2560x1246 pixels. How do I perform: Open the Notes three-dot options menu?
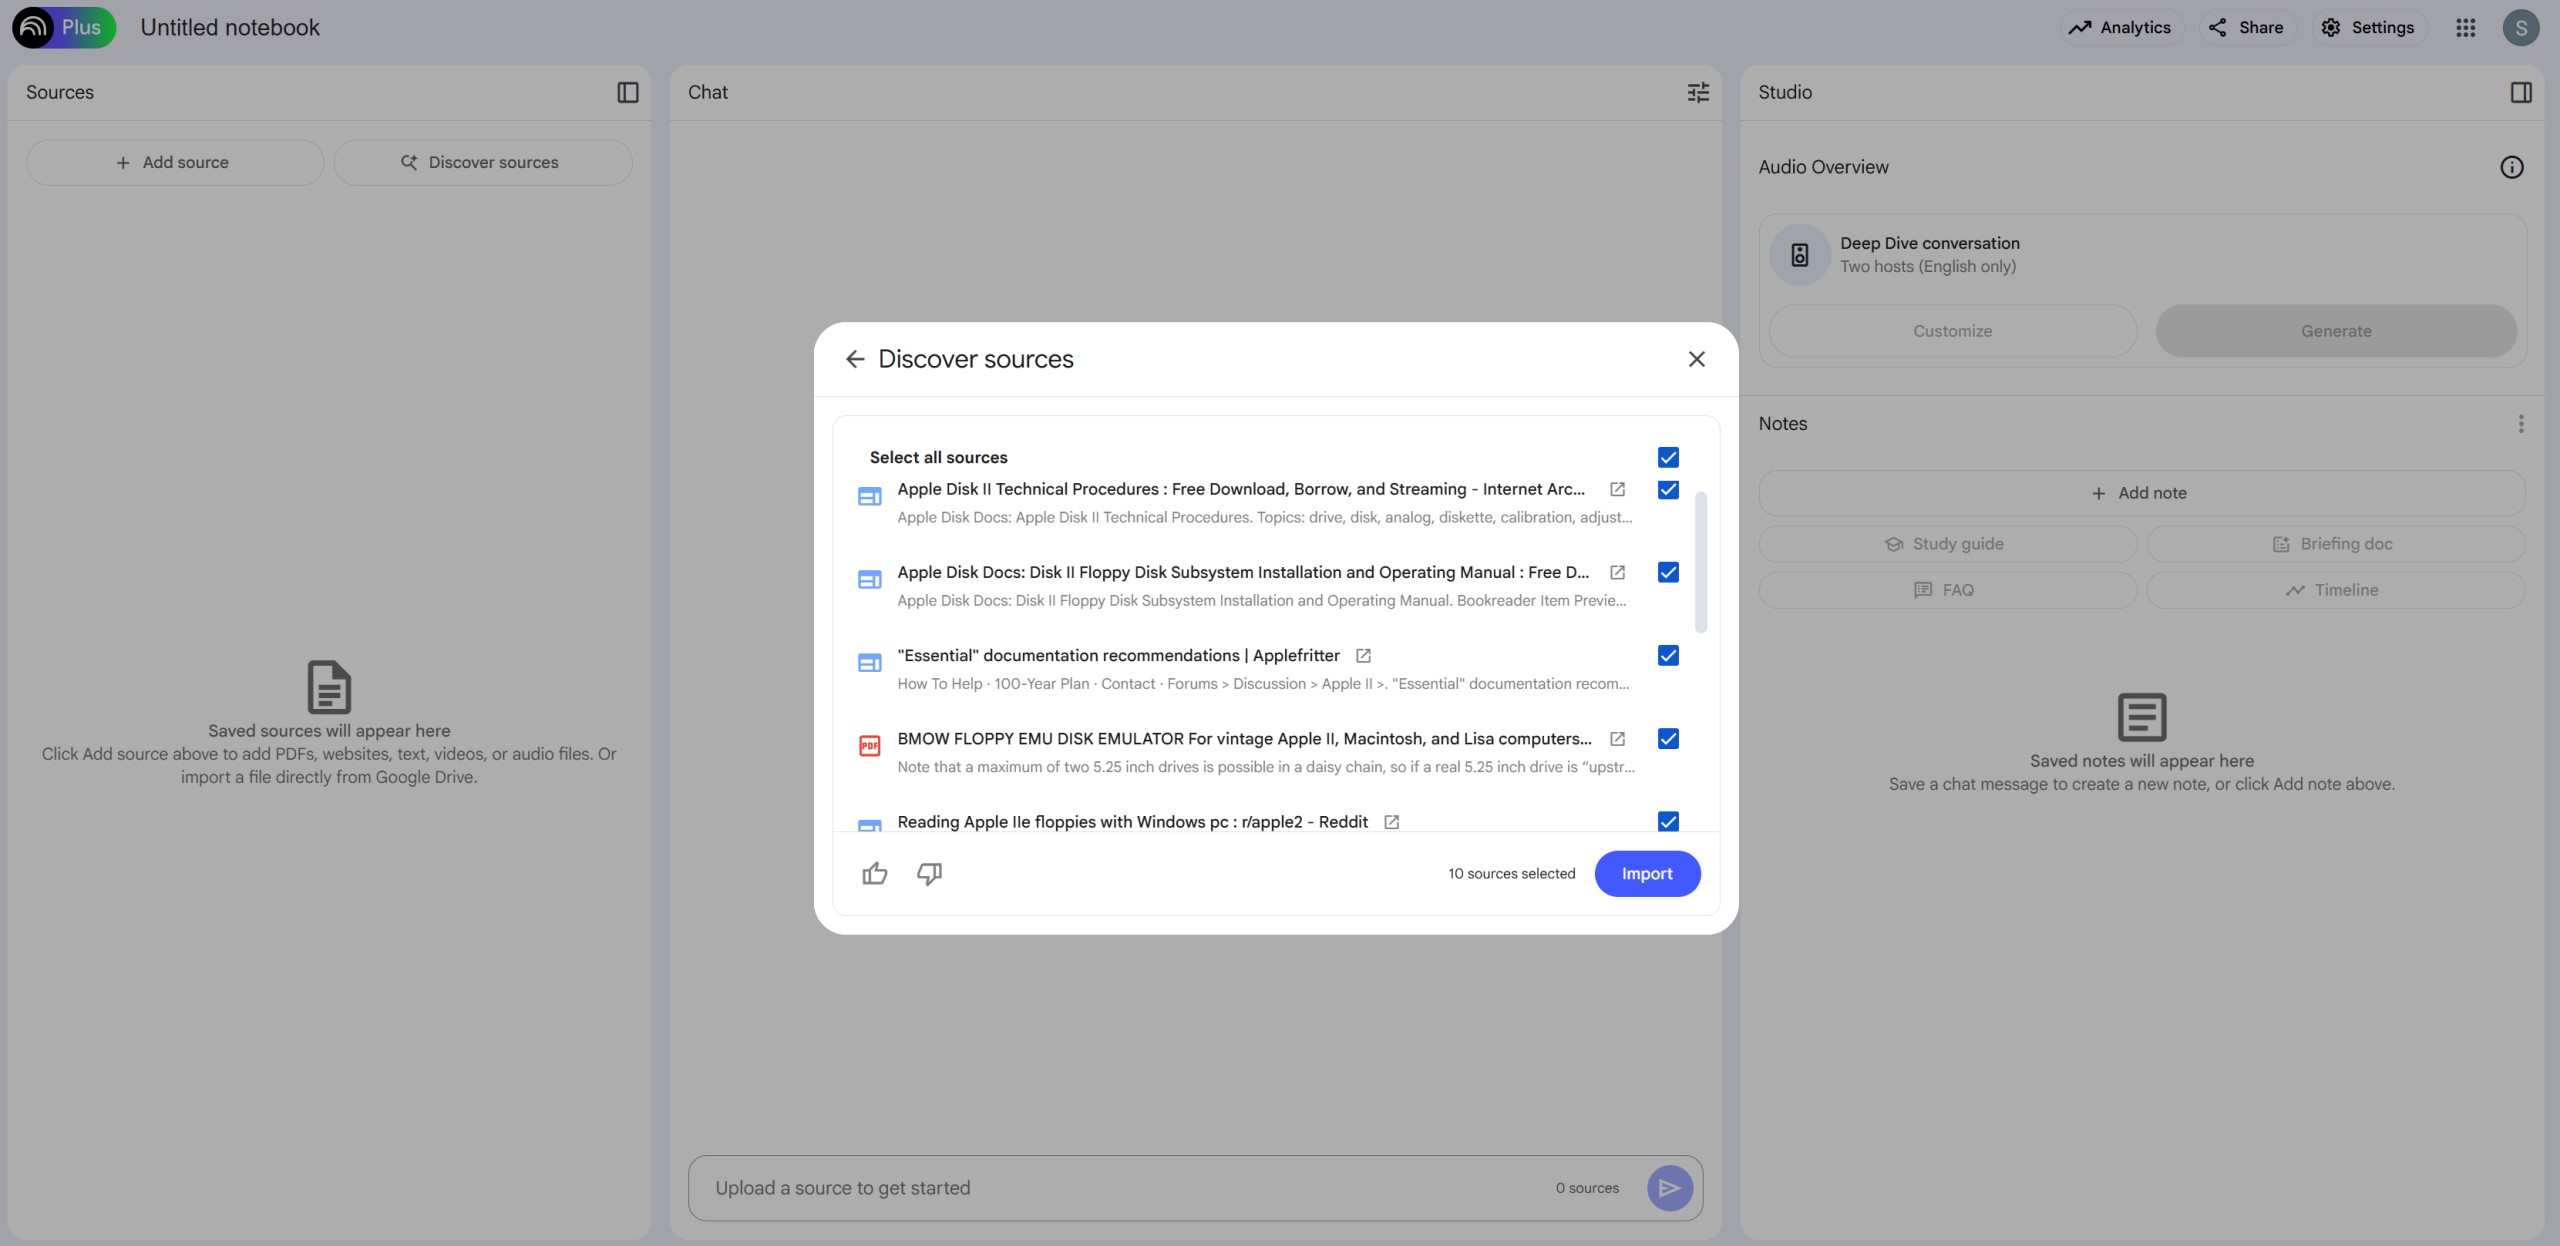(2520, 424)
